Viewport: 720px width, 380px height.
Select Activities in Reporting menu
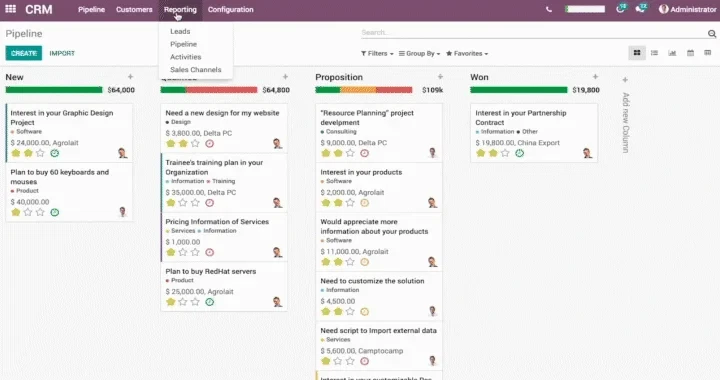(x=186, y=57)
